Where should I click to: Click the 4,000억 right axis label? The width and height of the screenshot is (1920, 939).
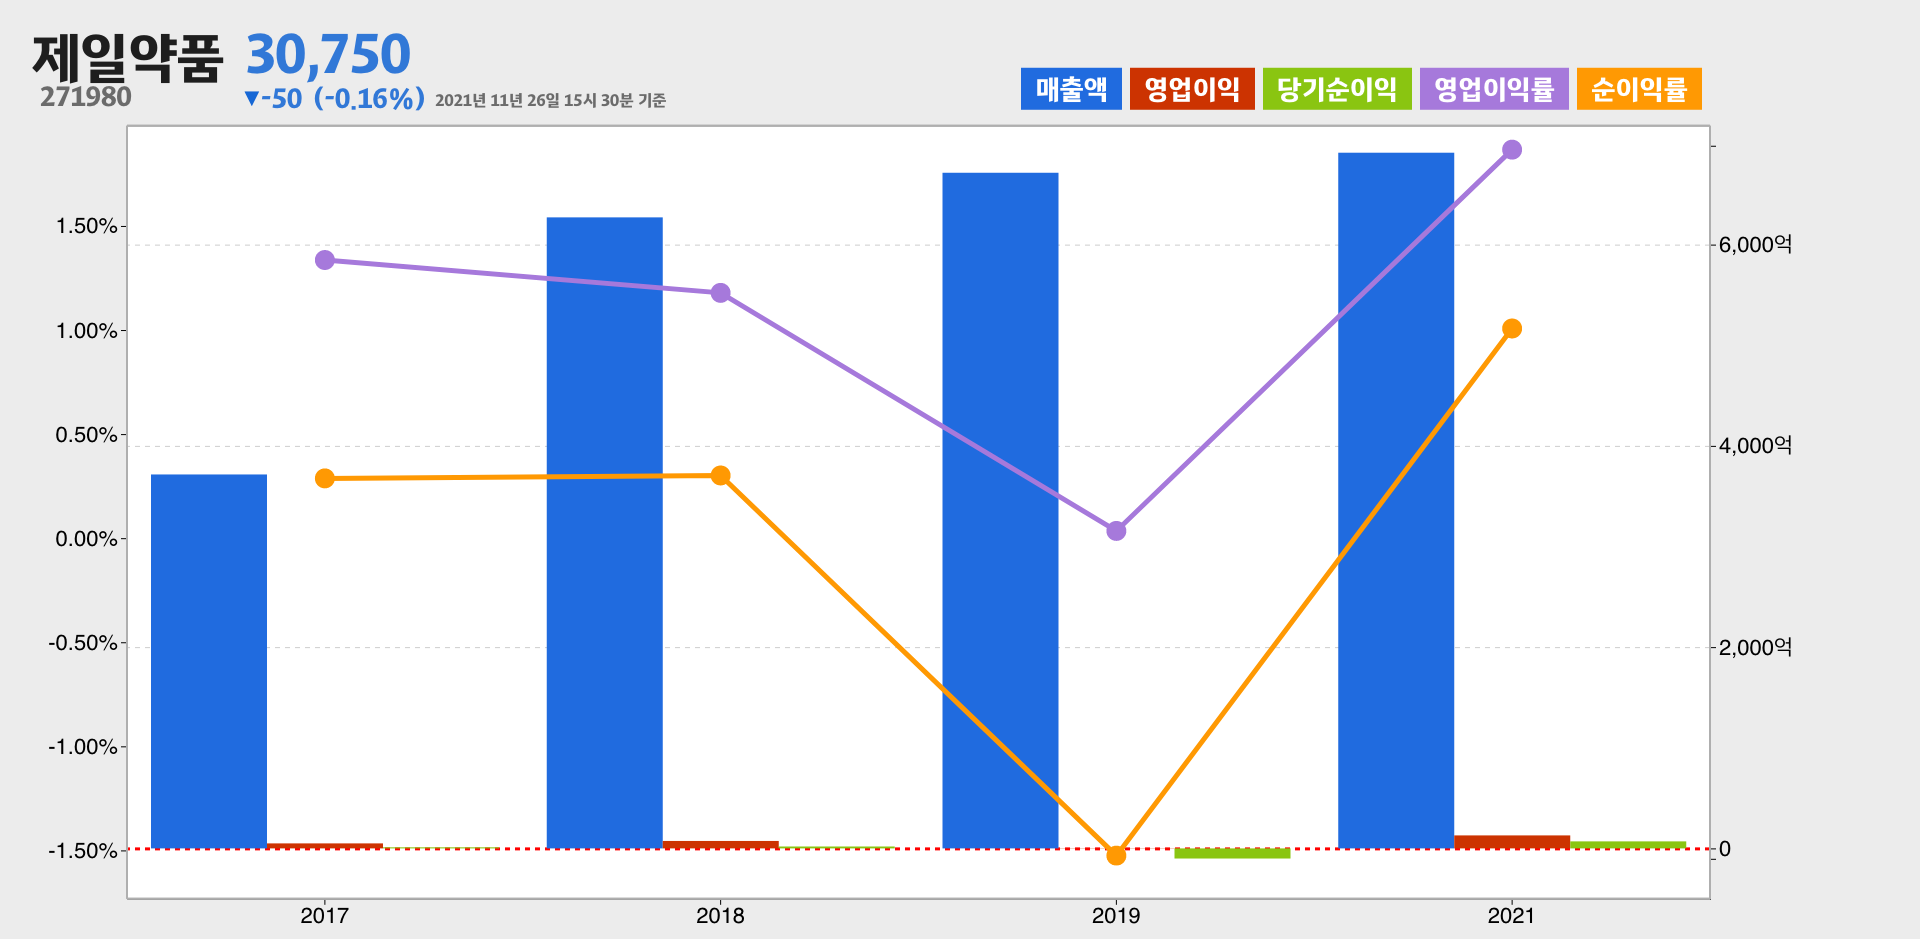tap(1755, 446)
